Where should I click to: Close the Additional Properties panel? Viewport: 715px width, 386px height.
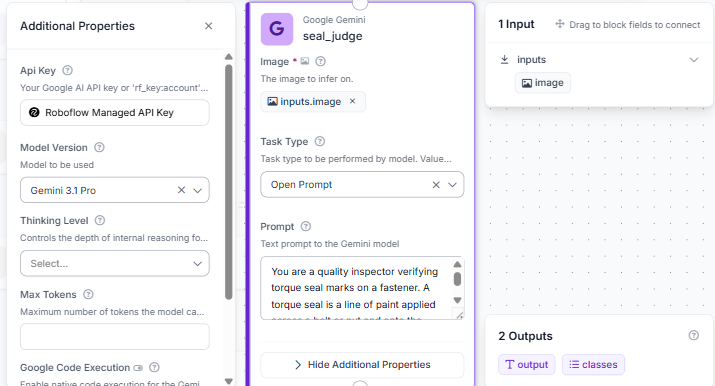click(x=208, y=26)
